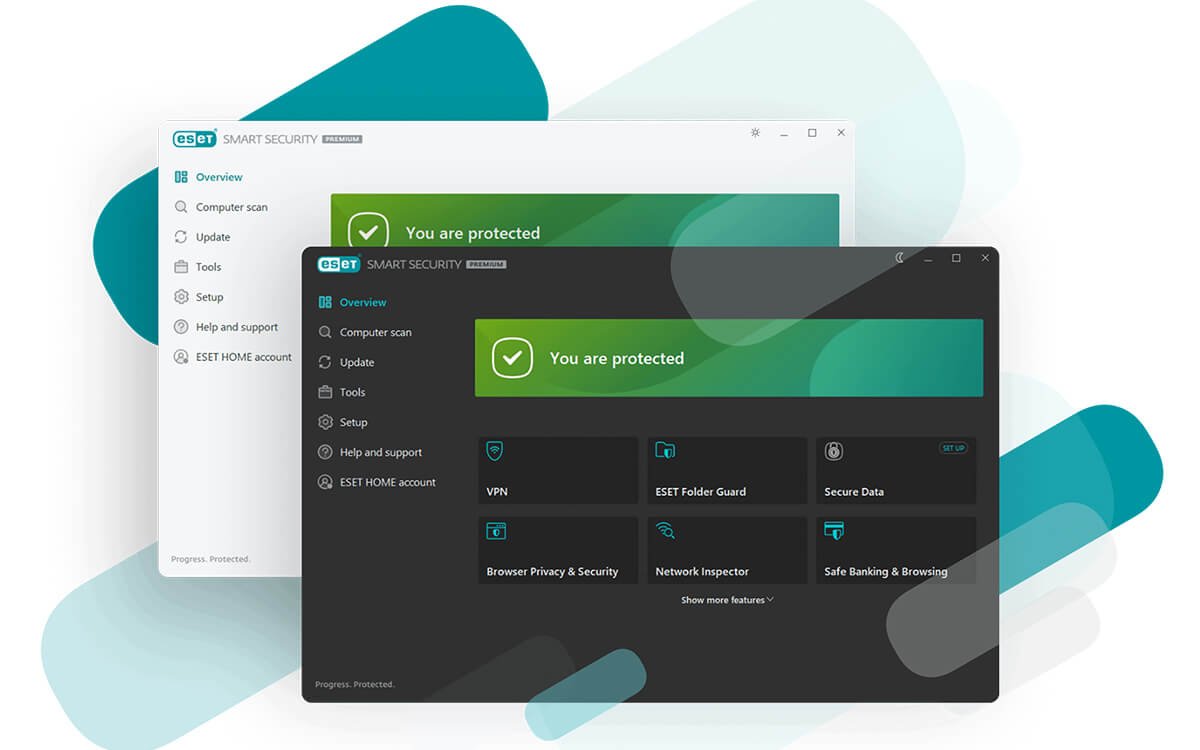Screen dimensions: 1200x750
Task: Toggle dark mode with the moon icon
Action: pos(898,257)
